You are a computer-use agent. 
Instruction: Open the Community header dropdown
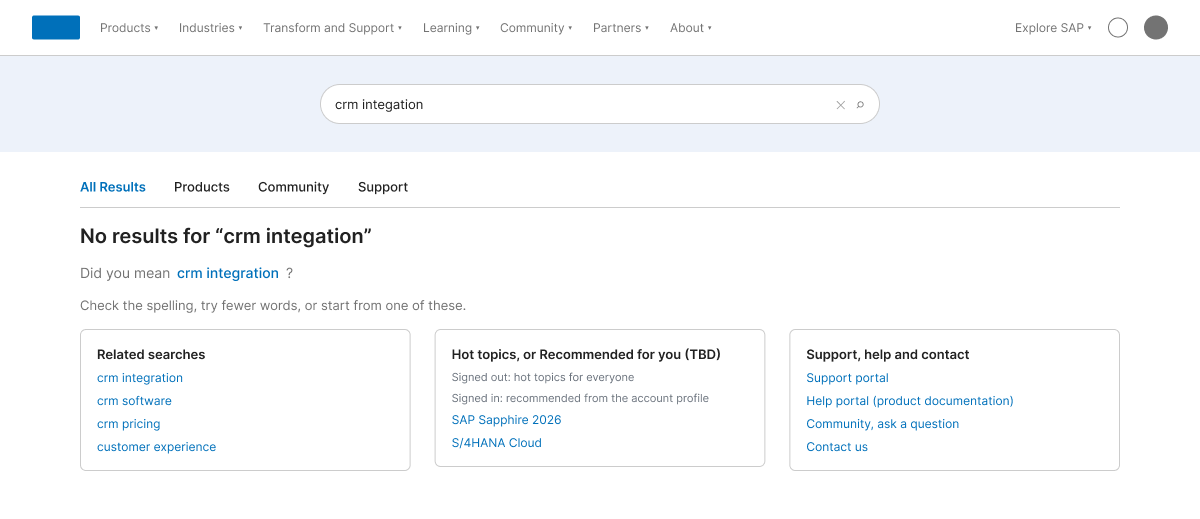tap(536, 28)
